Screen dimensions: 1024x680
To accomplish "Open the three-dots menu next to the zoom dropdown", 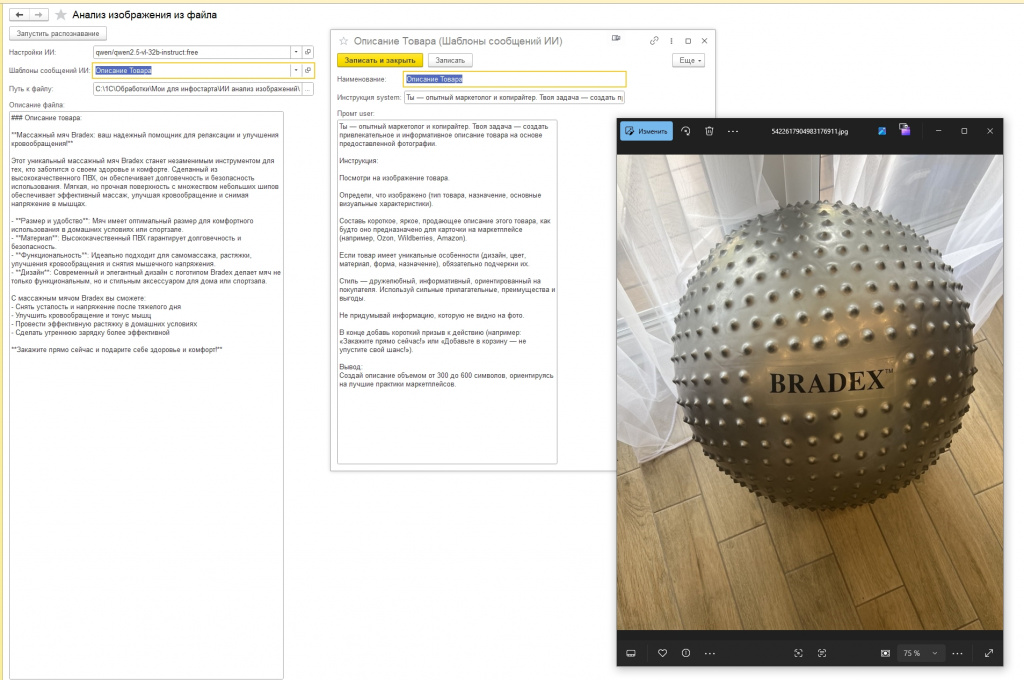I will point(957,653).
